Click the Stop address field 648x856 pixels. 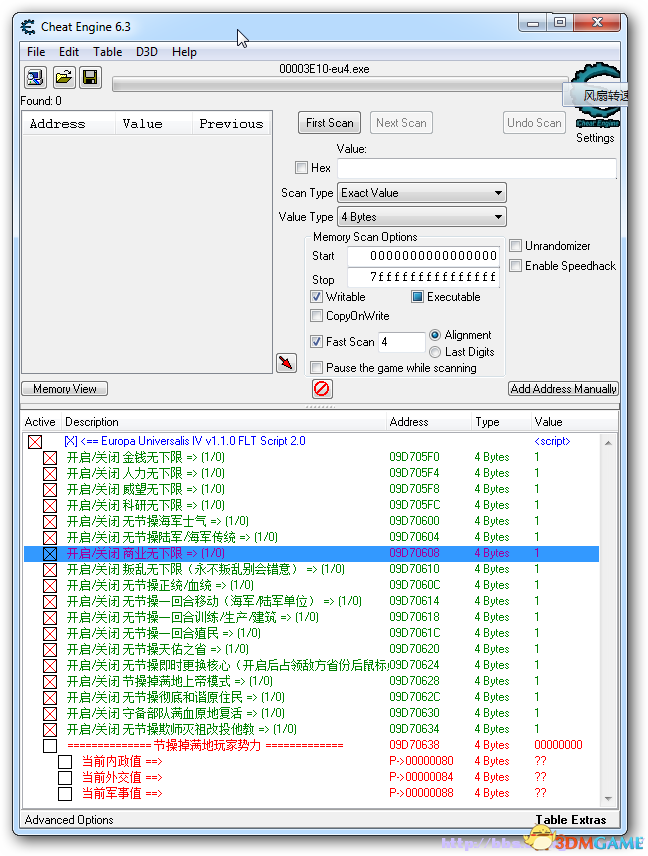tap(424, 277)
